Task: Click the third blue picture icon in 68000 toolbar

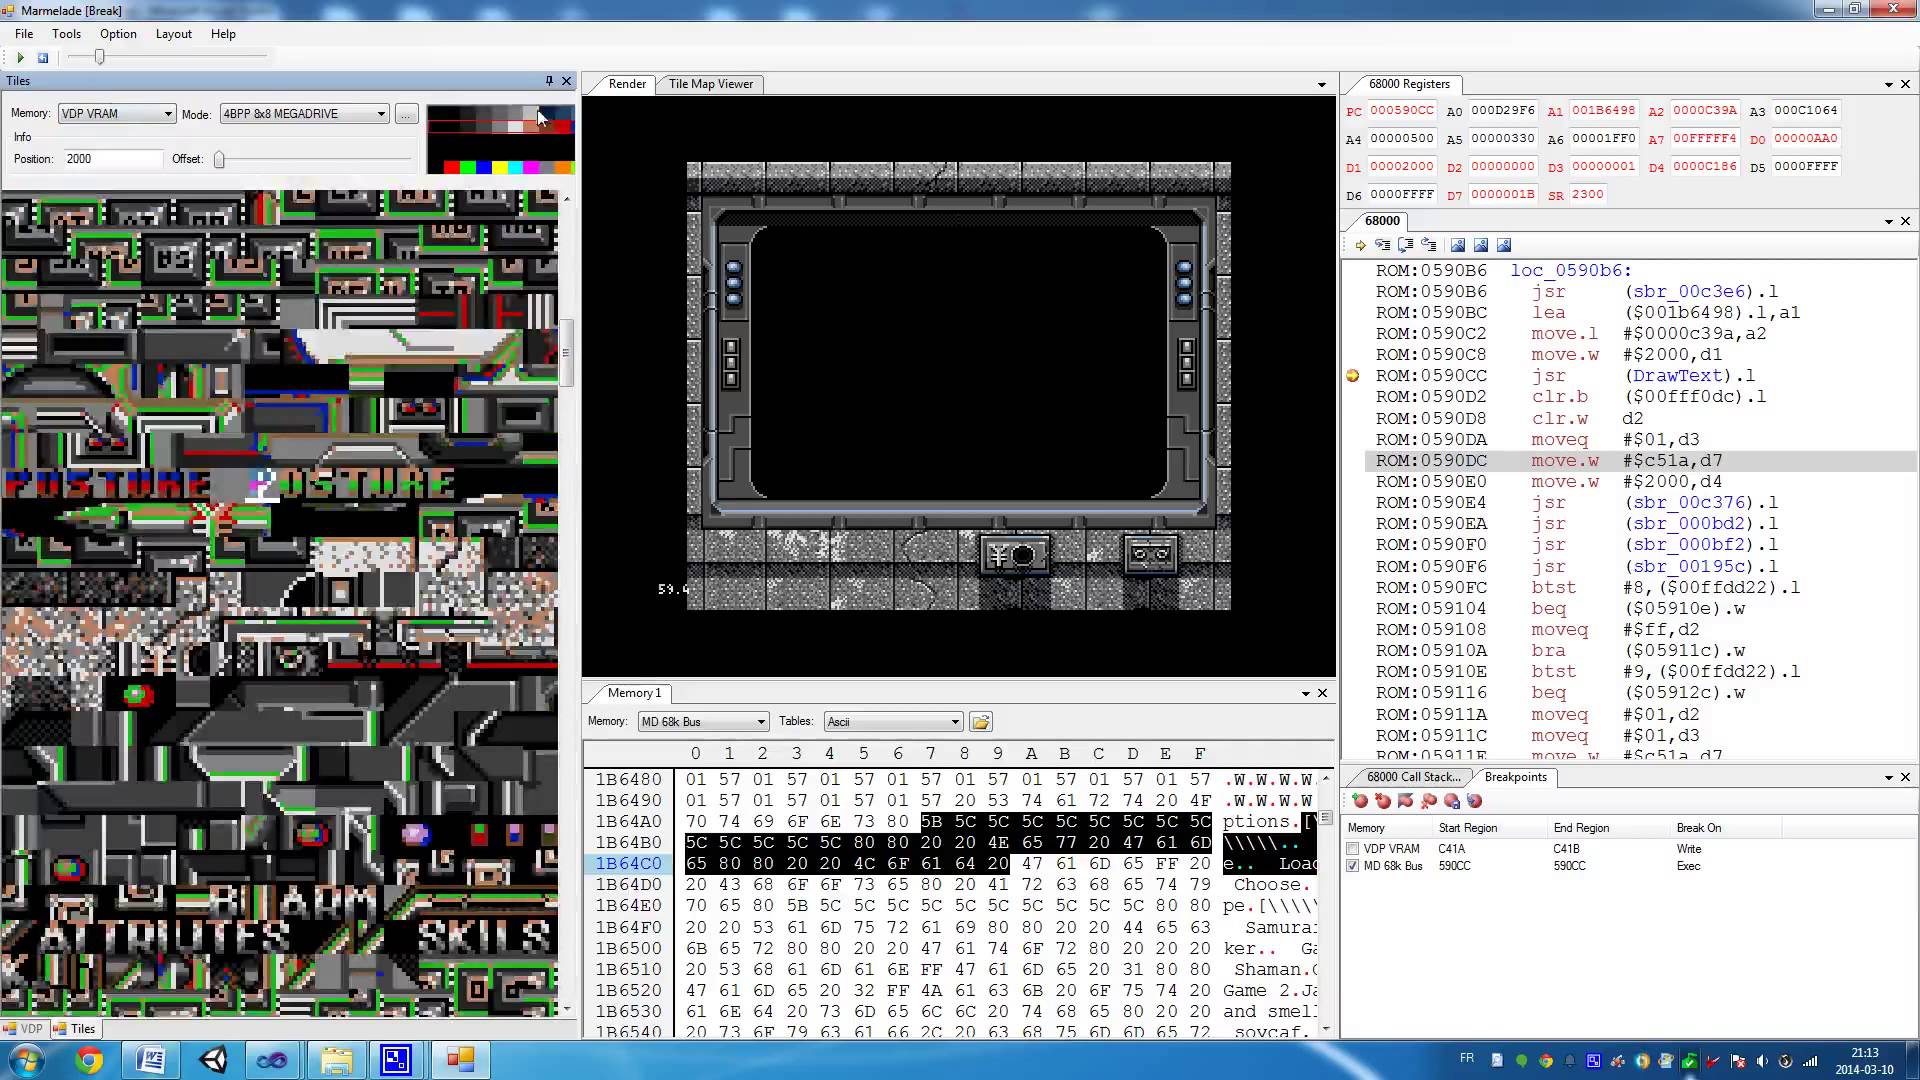Action: (x=1504, y=245)
